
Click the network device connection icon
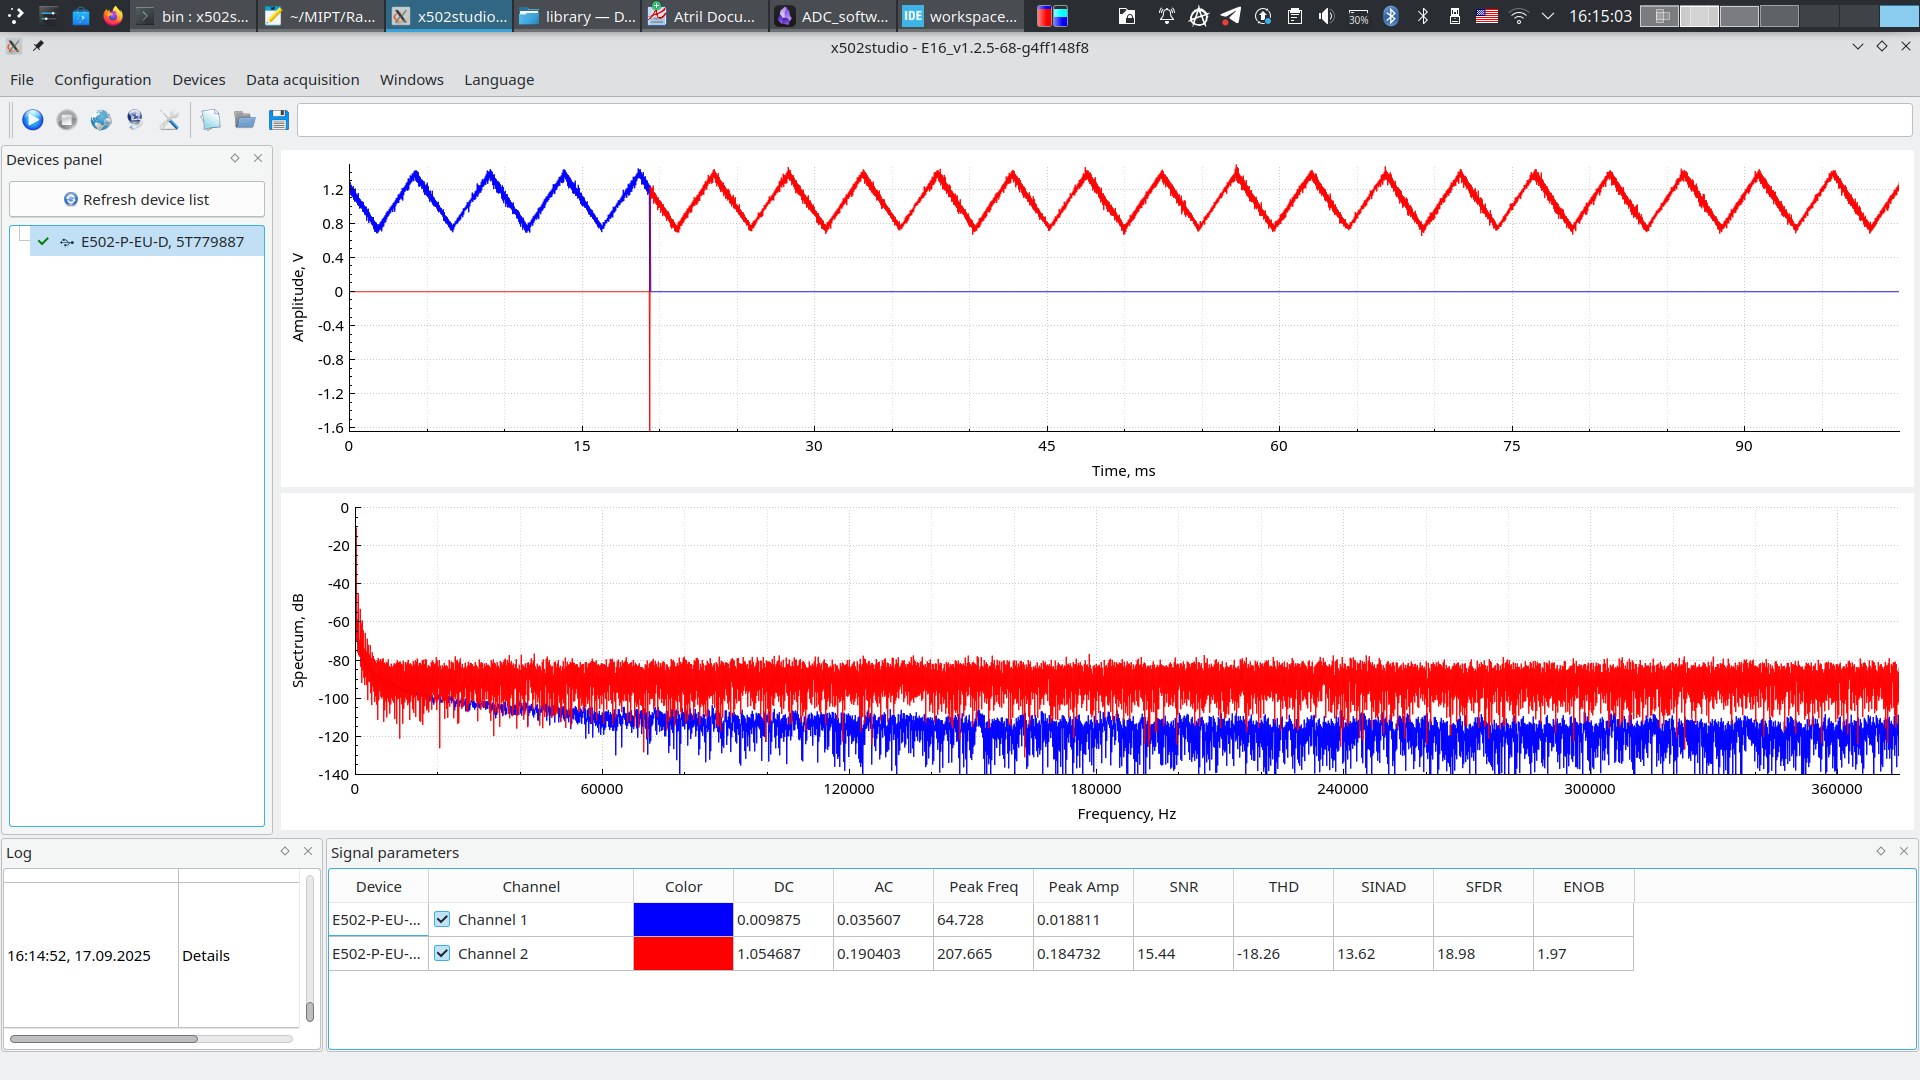point(135,120)
